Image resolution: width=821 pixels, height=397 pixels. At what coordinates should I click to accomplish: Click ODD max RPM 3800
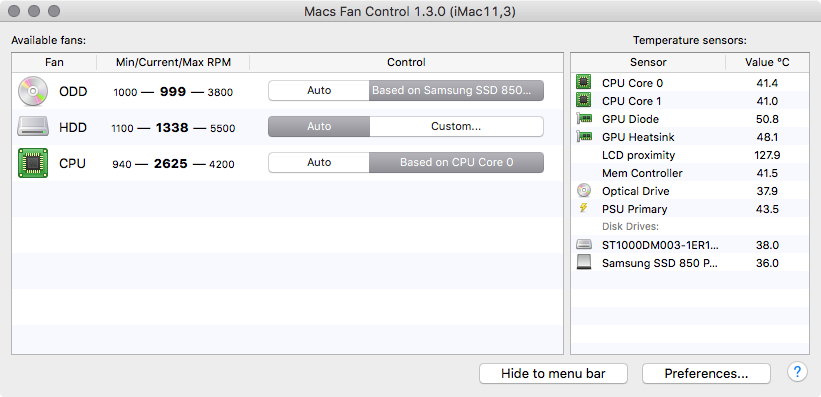(220, 93)
